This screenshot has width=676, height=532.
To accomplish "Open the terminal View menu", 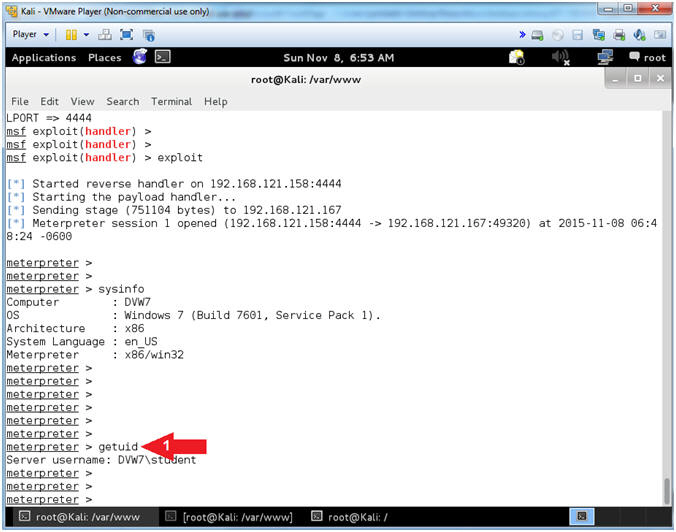I will pyautogui.click(x=82, y=102).
